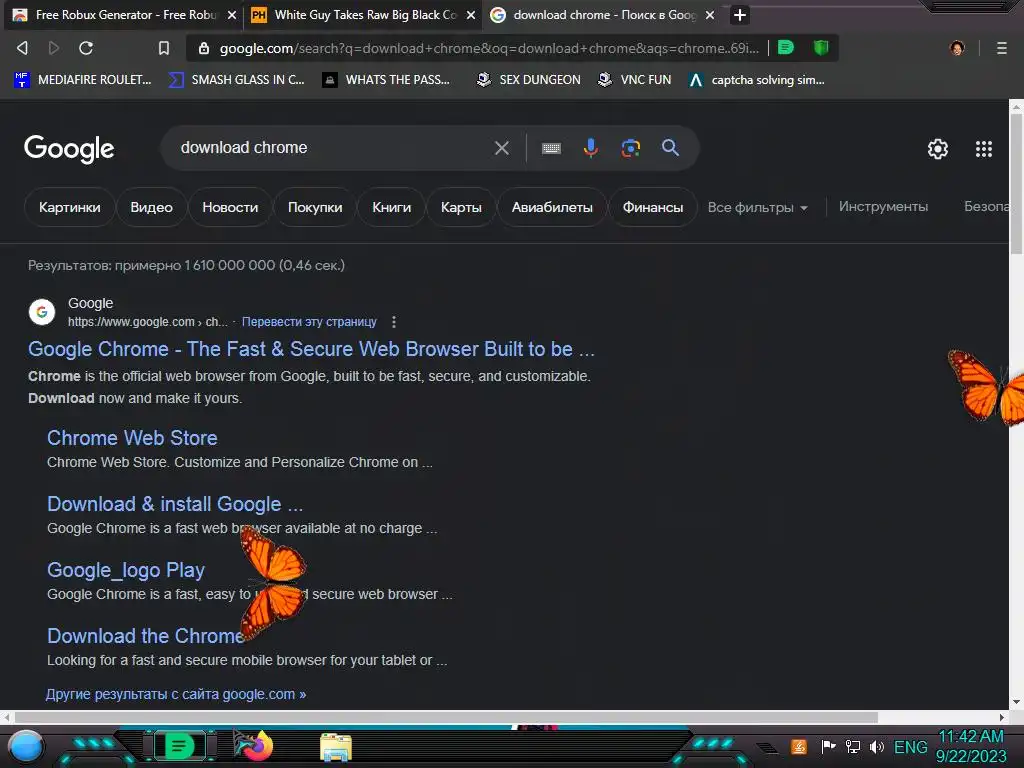This screenshot has width=1024, height=768.
Task: Open the green extension icon in the address bar
Action: click(786, 47)
